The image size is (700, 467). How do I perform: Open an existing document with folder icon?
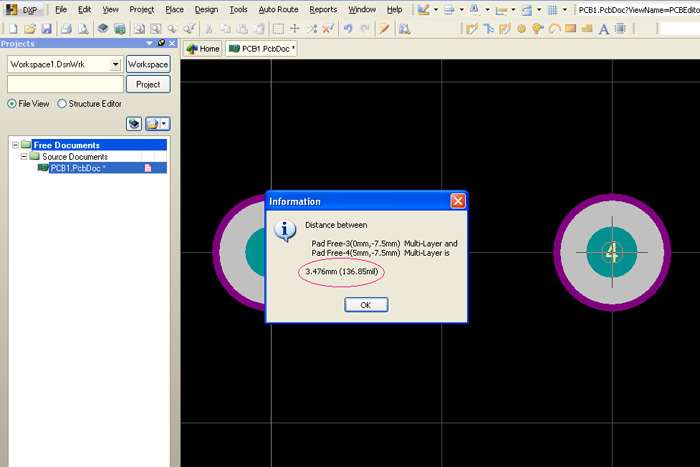[x=31, y=29]
